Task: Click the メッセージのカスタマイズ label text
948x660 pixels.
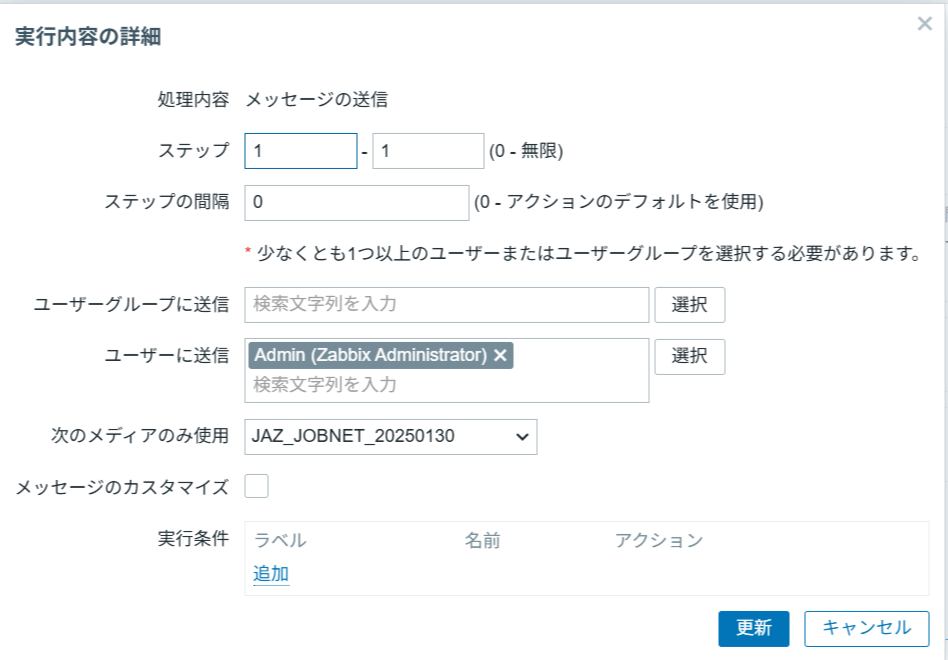Action: (x=122, y=487)
